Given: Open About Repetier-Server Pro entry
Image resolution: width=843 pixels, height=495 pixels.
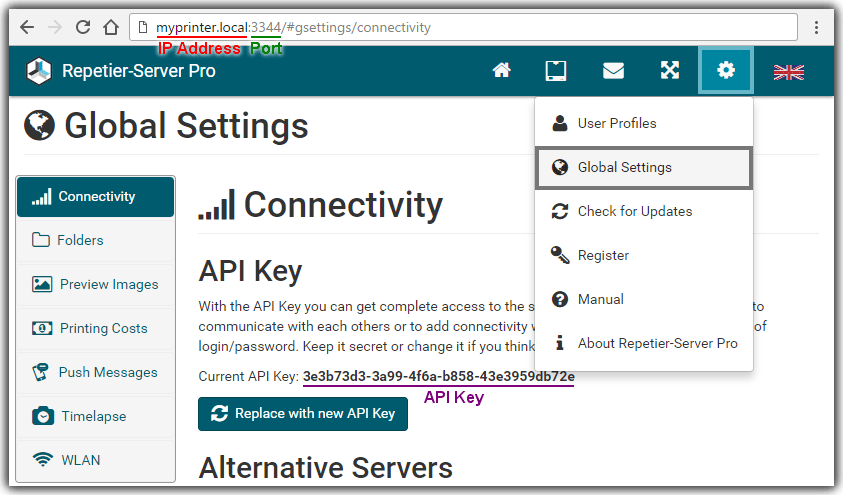Looking at the screenshot, I should point(644,343).
